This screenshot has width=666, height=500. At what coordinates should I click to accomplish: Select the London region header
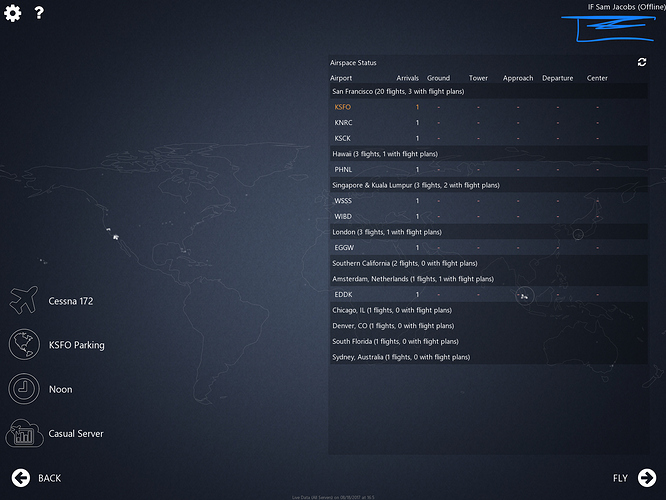click(x=489, y=232)
